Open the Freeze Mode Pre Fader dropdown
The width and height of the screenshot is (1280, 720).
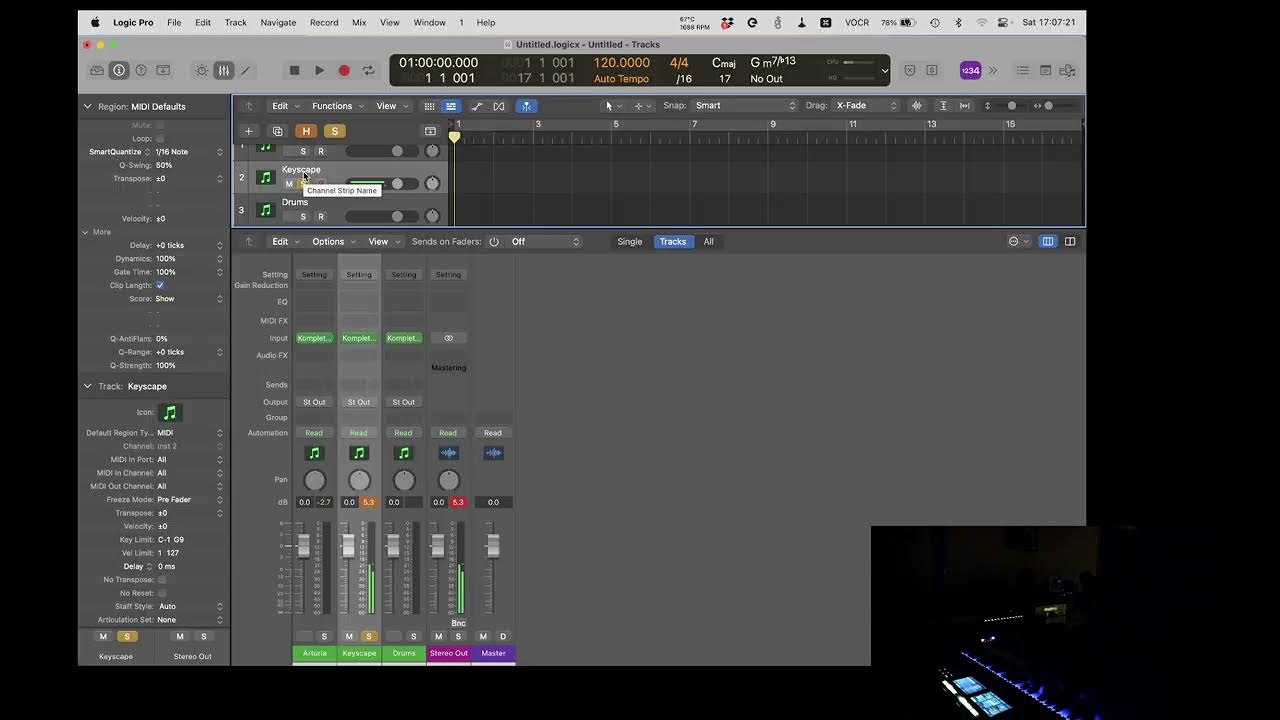(x=190, y=499)
